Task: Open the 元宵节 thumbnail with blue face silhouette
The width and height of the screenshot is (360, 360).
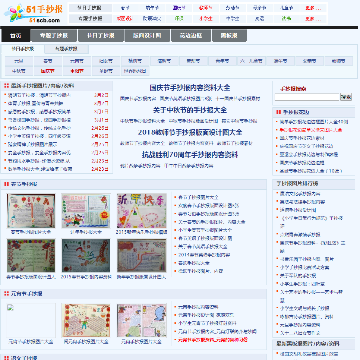Action: click(142, 321)
